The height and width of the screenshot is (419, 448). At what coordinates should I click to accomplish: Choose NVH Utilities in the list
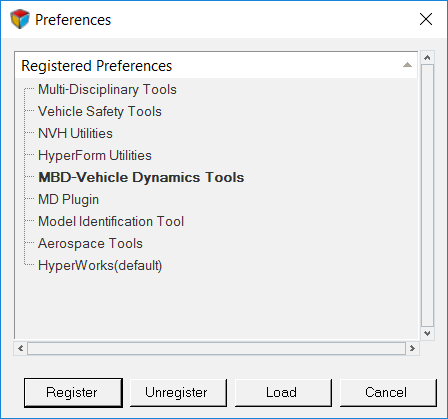75,133
